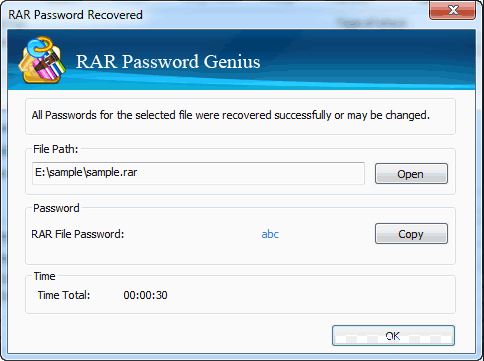Click the RAR Password Recovered window title
The height and width of the screenshot is (361, 484).
75,15
